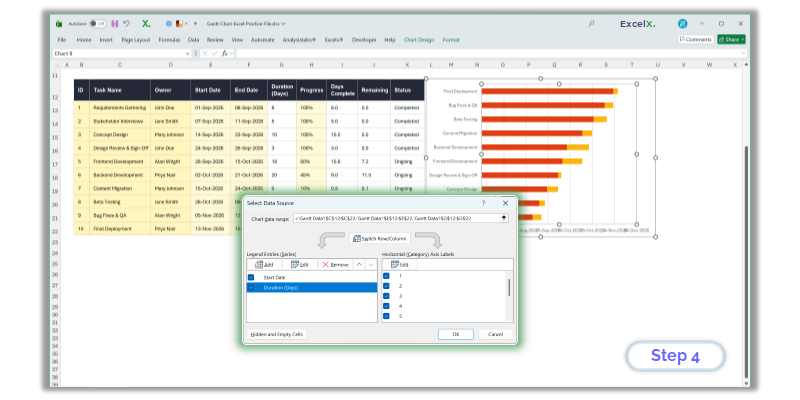Click Add in Legend Entries
800x400 pixels.
click(x=264, y=264)
